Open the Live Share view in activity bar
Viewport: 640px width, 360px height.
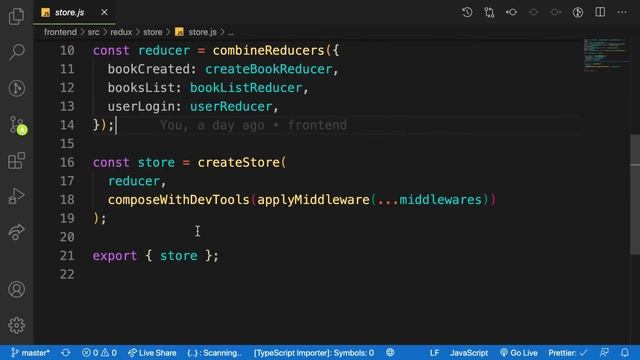coord(16,232)
